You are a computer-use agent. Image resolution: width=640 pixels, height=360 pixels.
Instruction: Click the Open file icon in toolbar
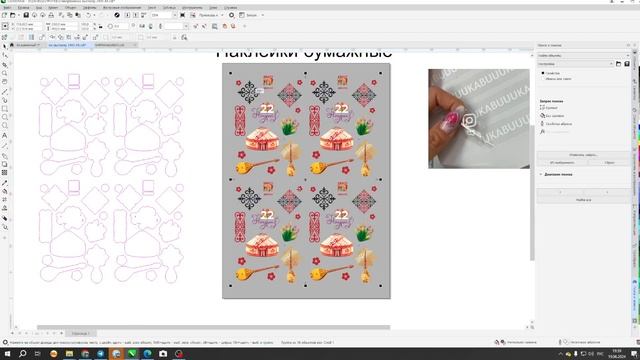click(13, 15)
